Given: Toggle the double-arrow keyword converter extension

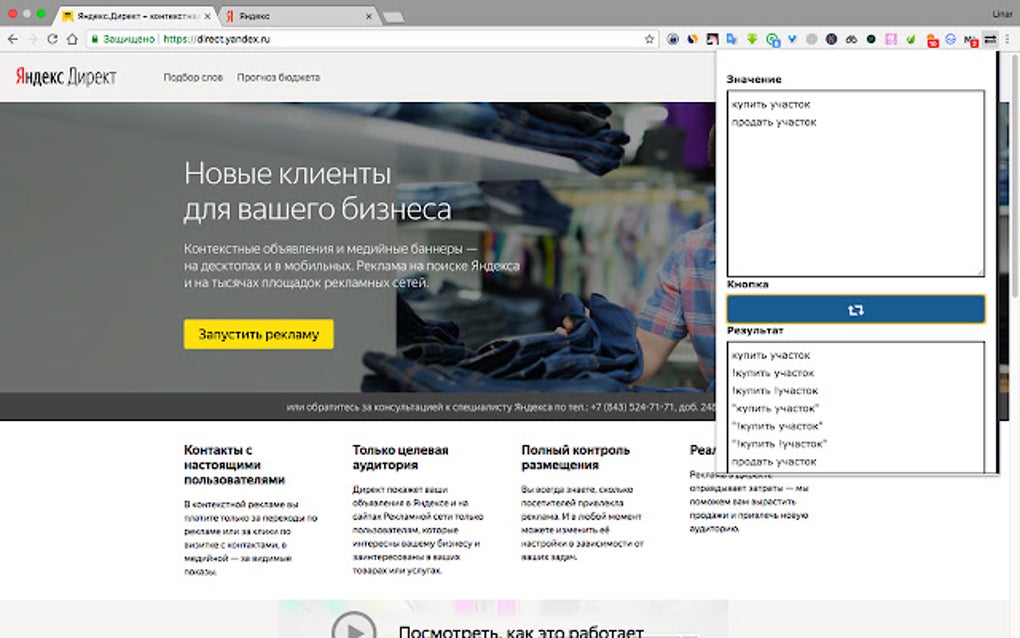Looking at the screenshot, I should pos(990,39).
